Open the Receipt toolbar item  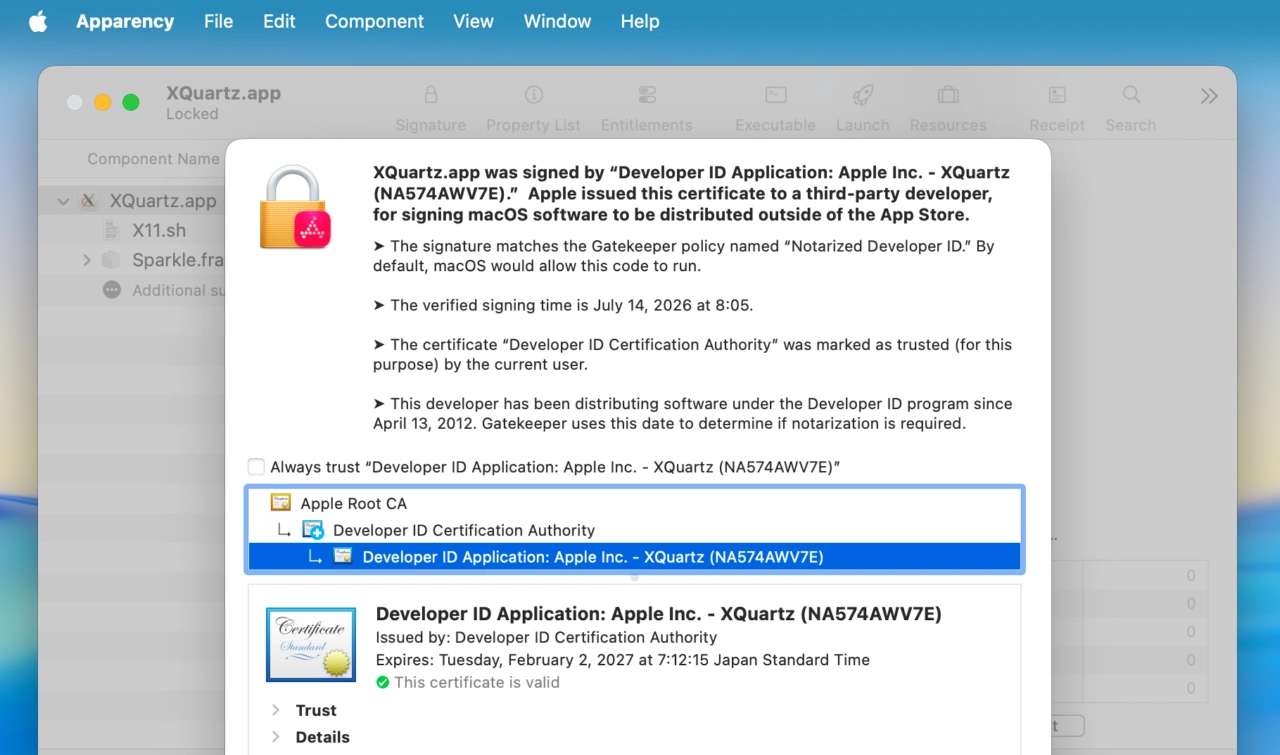point(1057,109)
